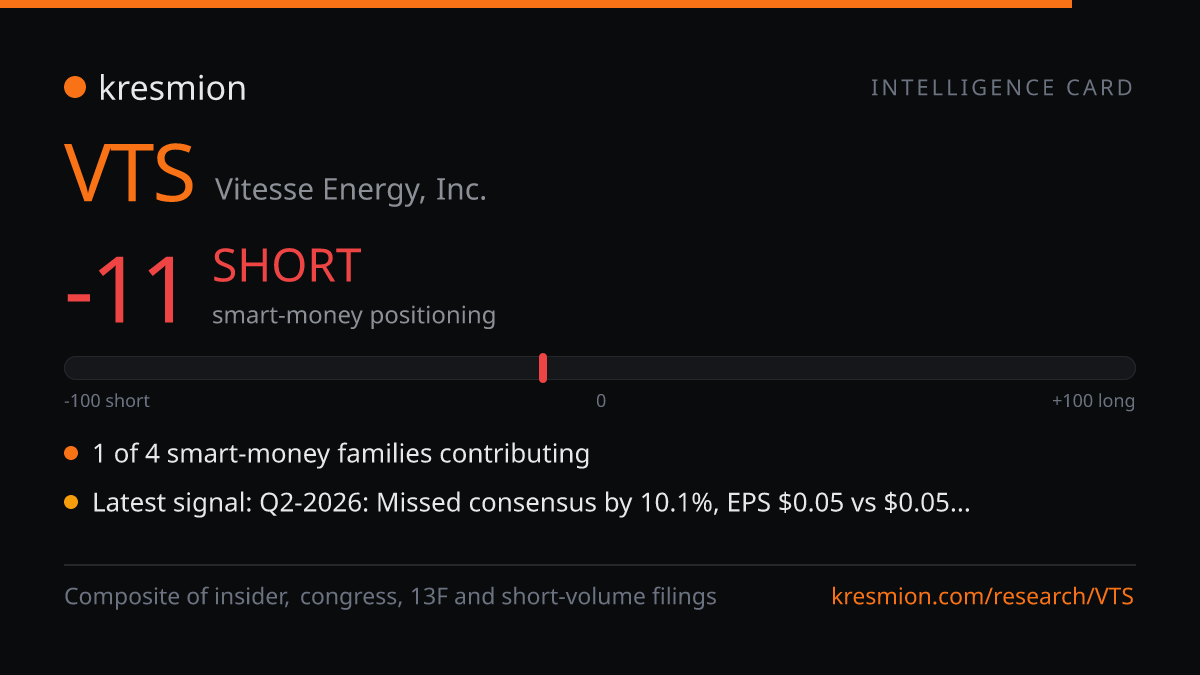Screen dimensions: 1200x675
Task: Click the VTS ticker symbol
Action: click(x=130, y=174)
